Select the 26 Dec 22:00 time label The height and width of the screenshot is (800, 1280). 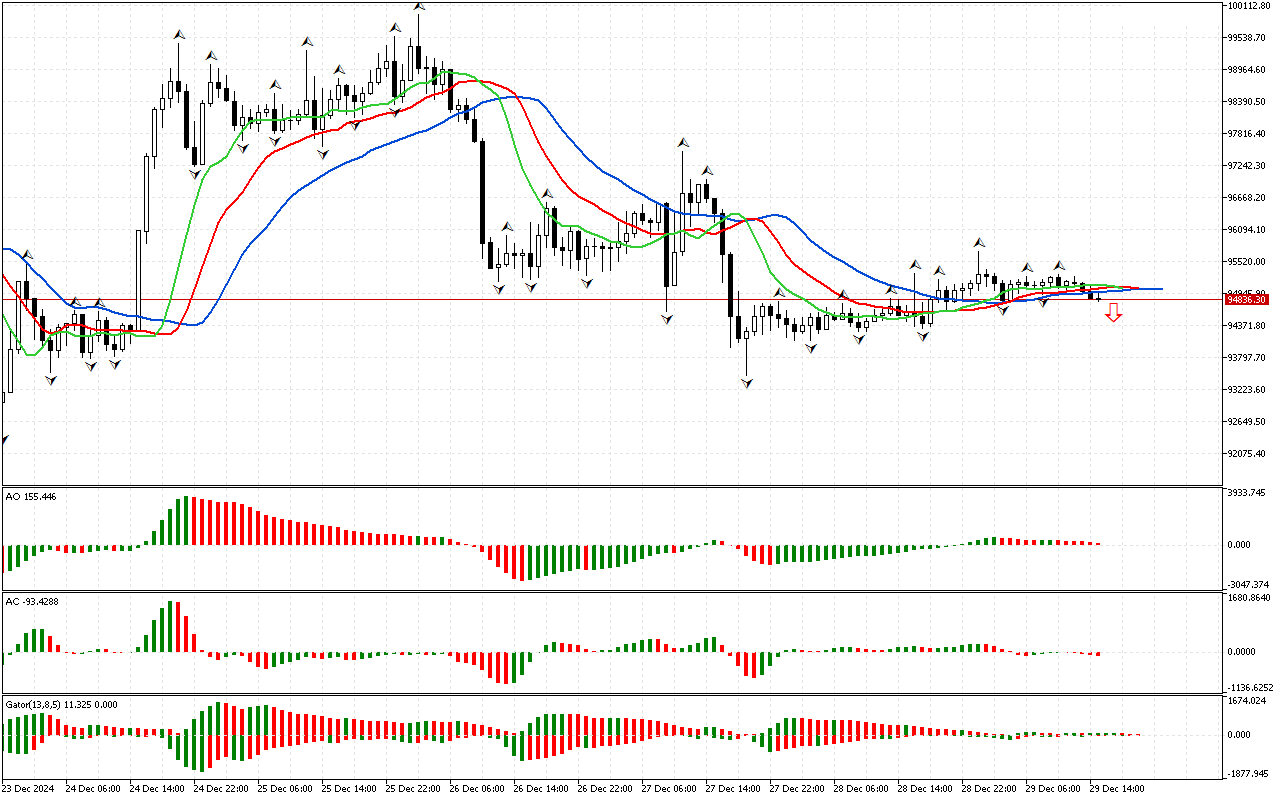pyautogui.click(x=605, y=789)
